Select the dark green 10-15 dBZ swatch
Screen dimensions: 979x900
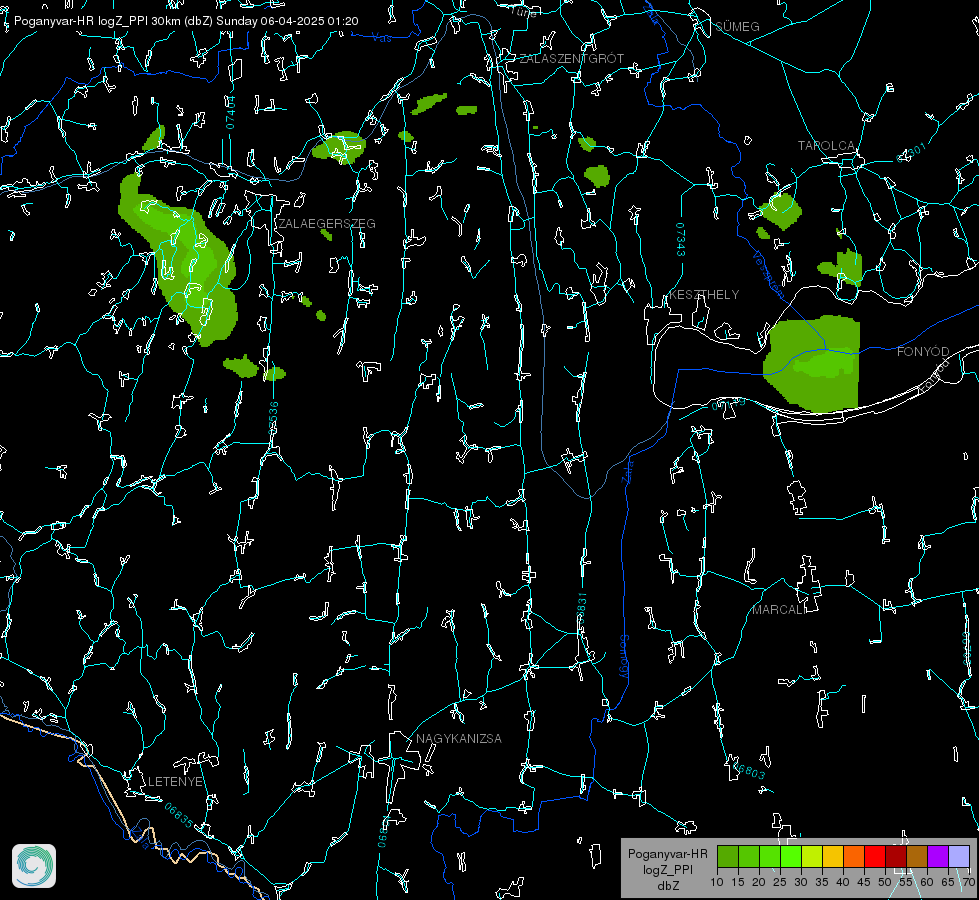point(728,856)
